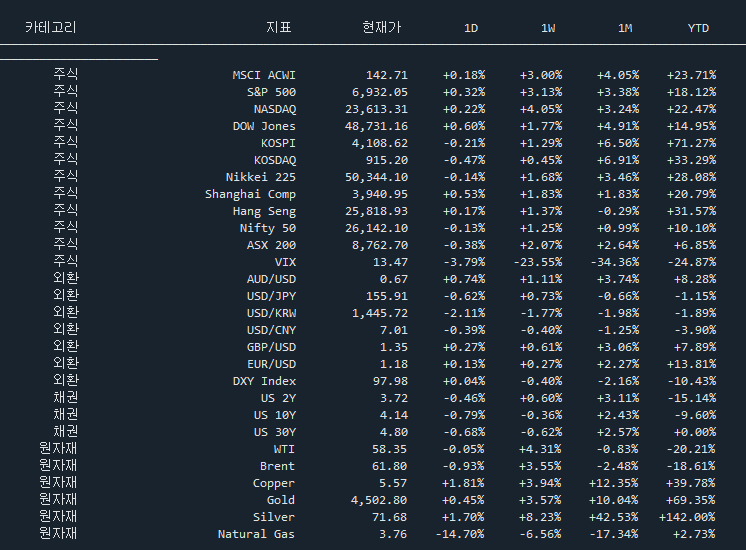Select the 1M column header

(x=625, y=28)
